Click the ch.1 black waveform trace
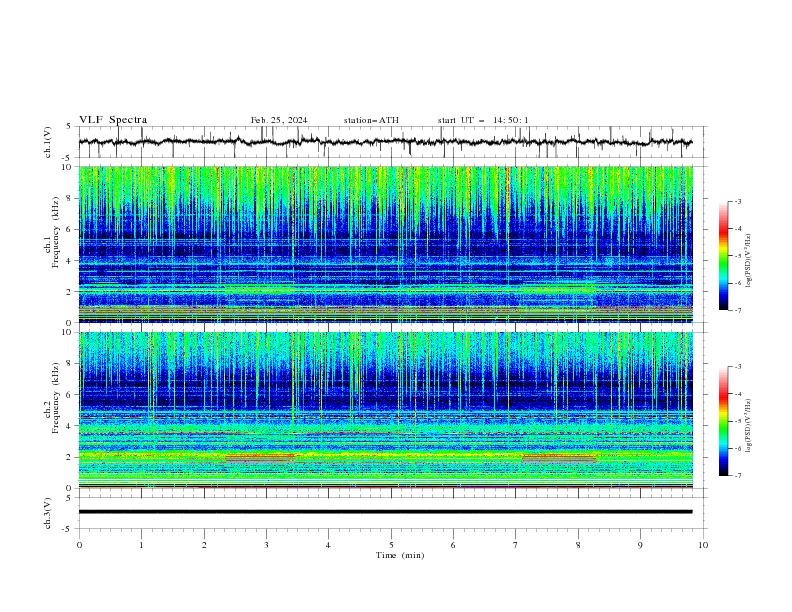Screen dimensions: 792x612 click(x=385, y=142)
